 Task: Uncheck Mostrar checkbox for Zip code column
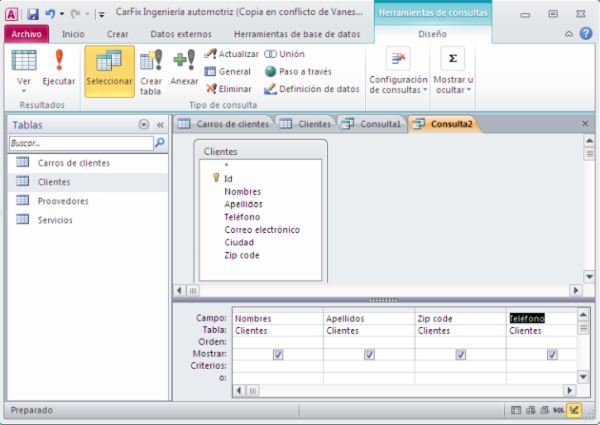[461, 354]
